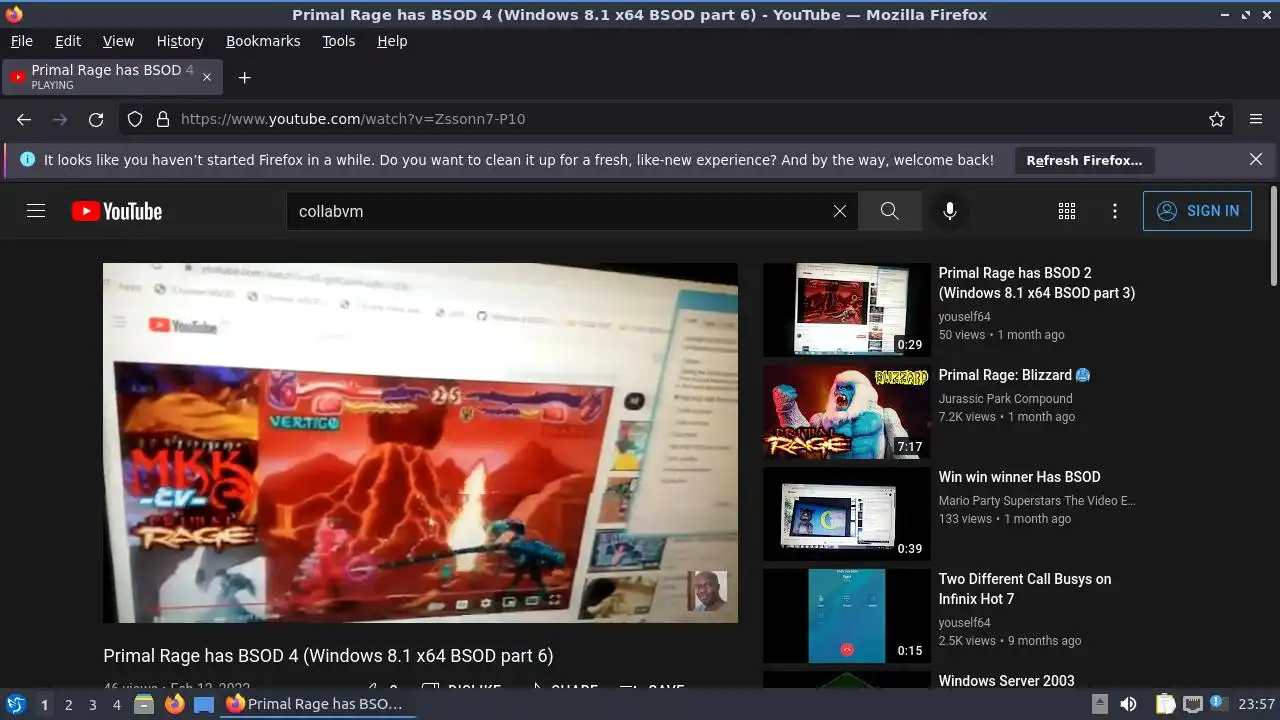View site security via the lock icon

163,119
